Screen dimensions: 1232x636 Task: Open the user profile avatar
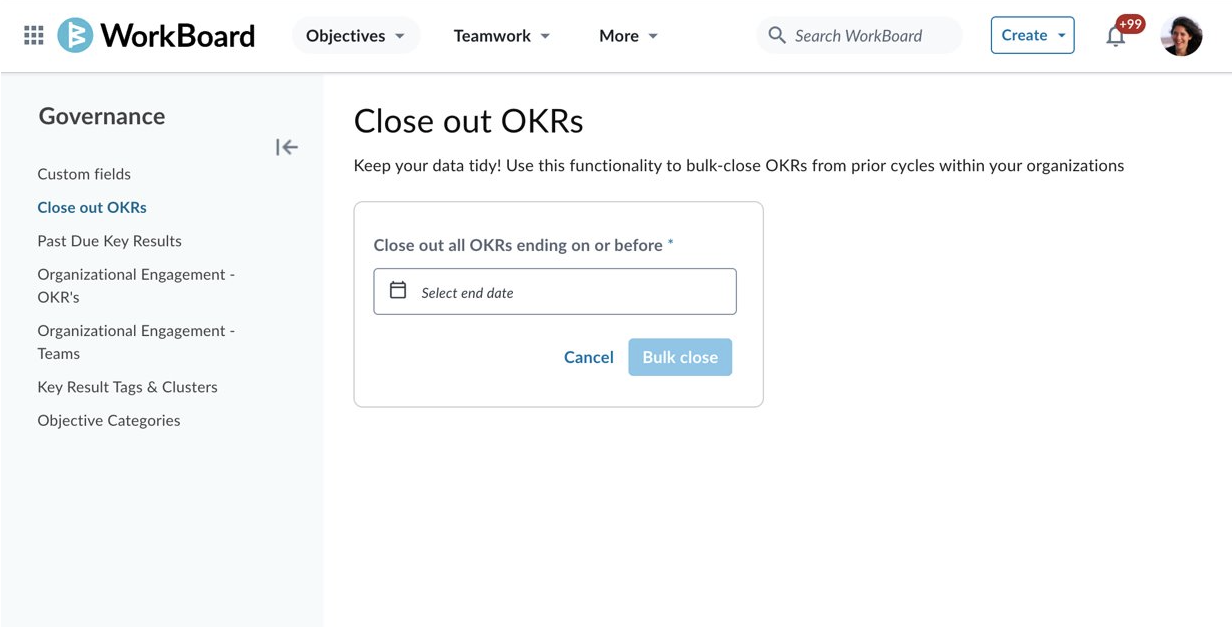(1181, 36)
